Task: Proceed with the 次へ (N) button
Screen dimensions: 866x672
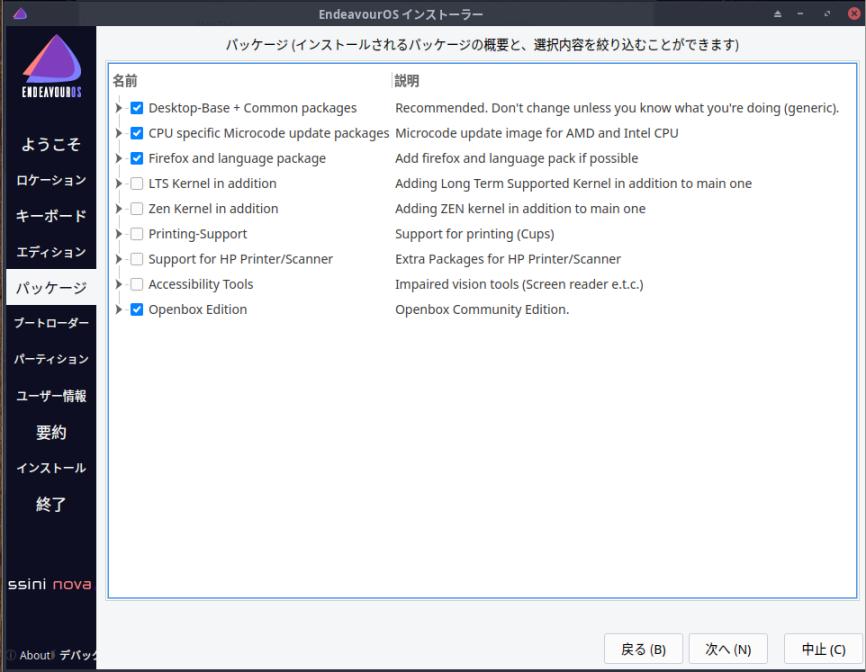Action: 728,649
